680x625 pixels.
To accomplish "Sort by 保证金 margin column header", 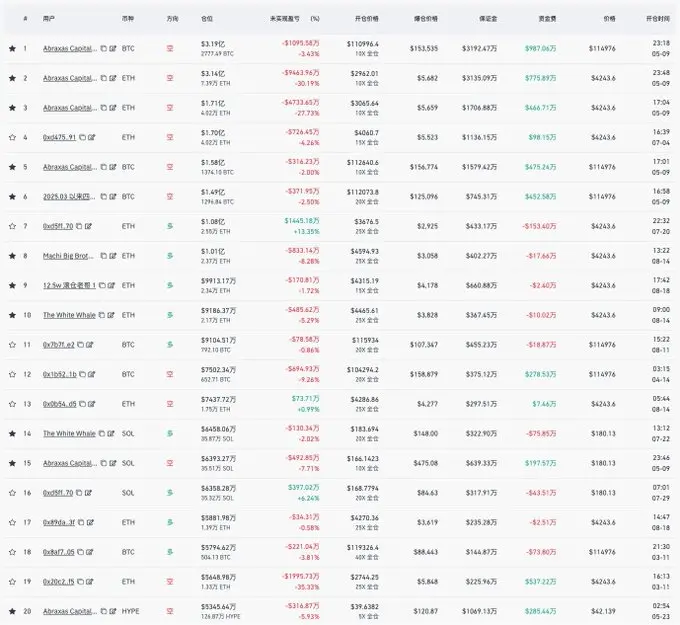I will point(488,19).
